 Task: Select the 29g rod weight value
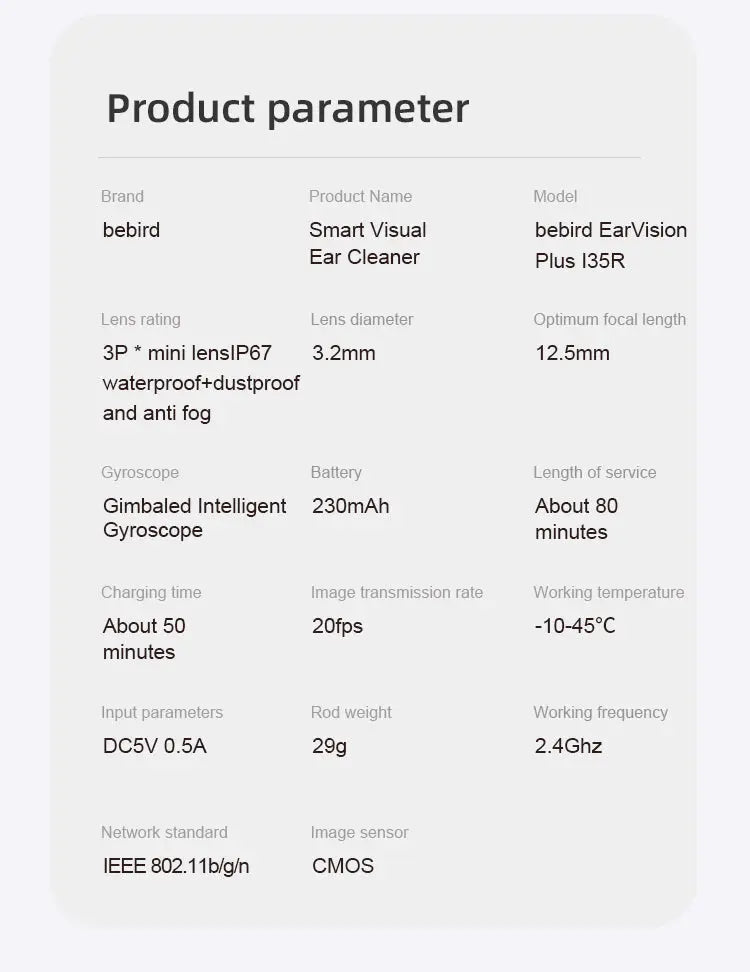point(329,746)
